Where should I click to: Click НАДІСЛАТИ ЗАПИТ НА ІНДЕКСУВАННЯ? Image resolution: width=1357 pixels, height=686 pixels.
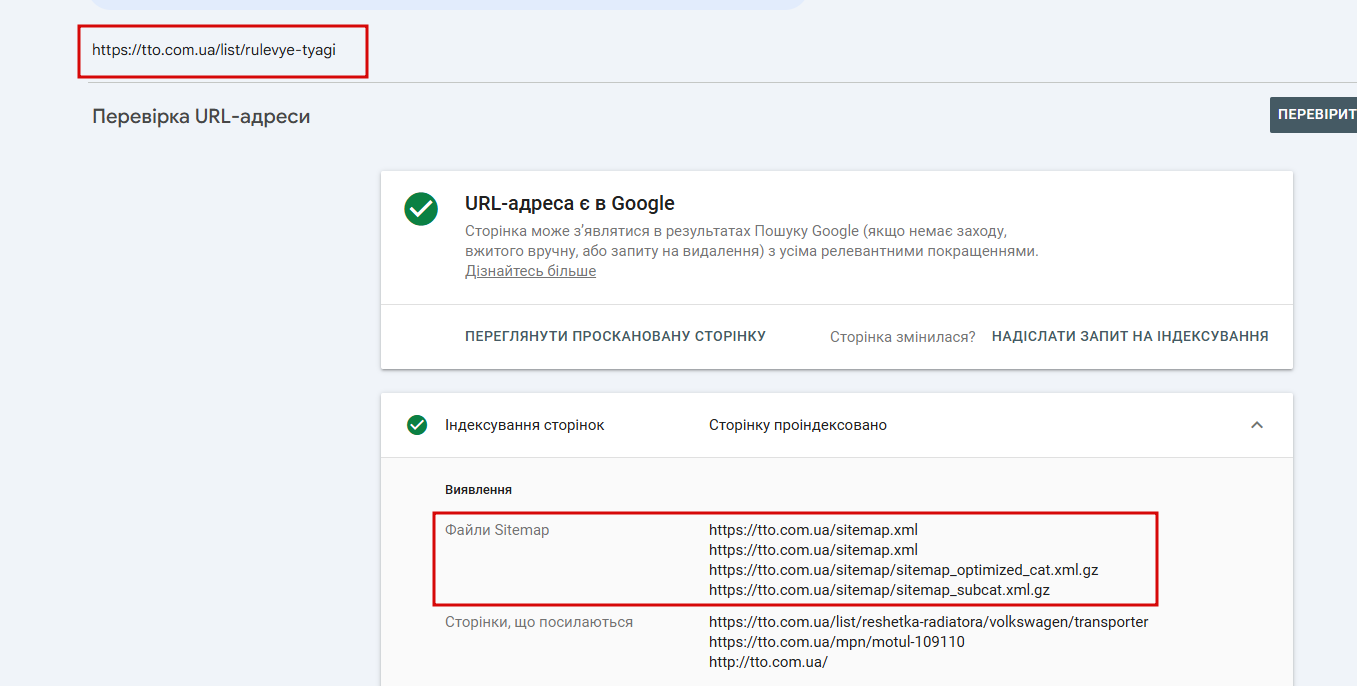(1130, 336)
